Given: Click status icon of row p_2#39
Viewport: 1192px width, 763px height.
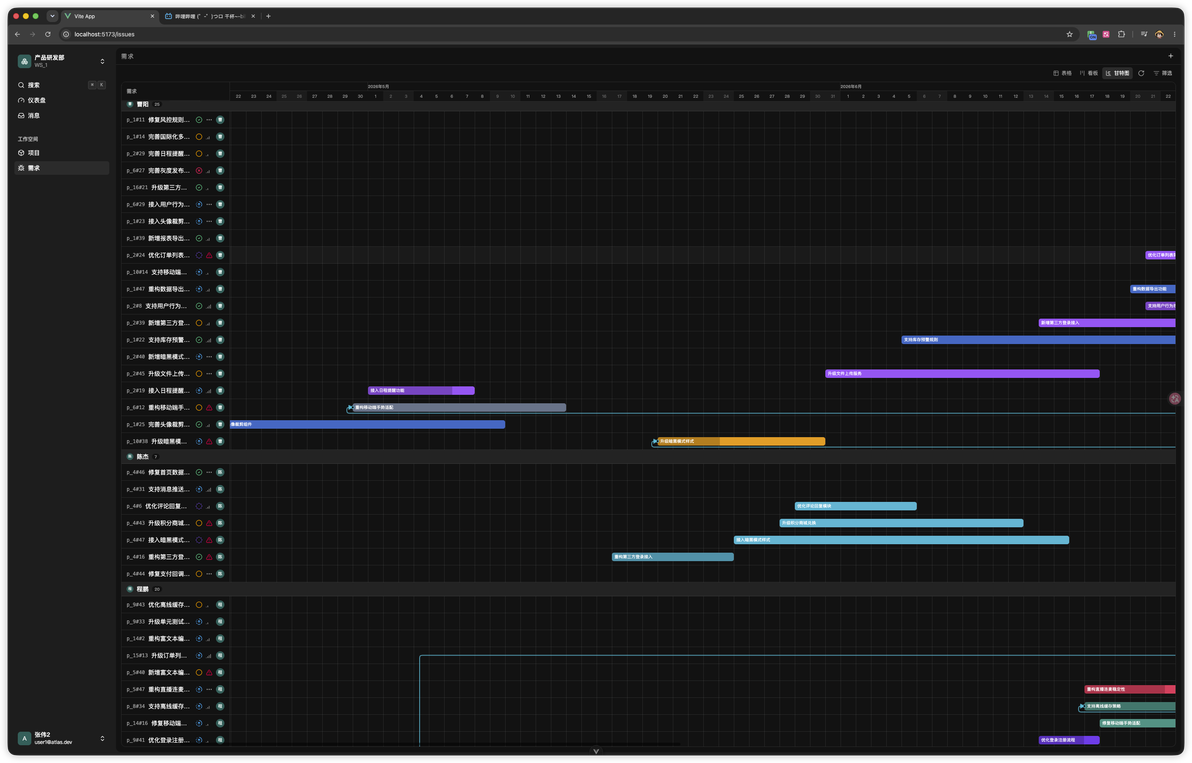Looking at the screenshot, I should [x=199, y=323].
